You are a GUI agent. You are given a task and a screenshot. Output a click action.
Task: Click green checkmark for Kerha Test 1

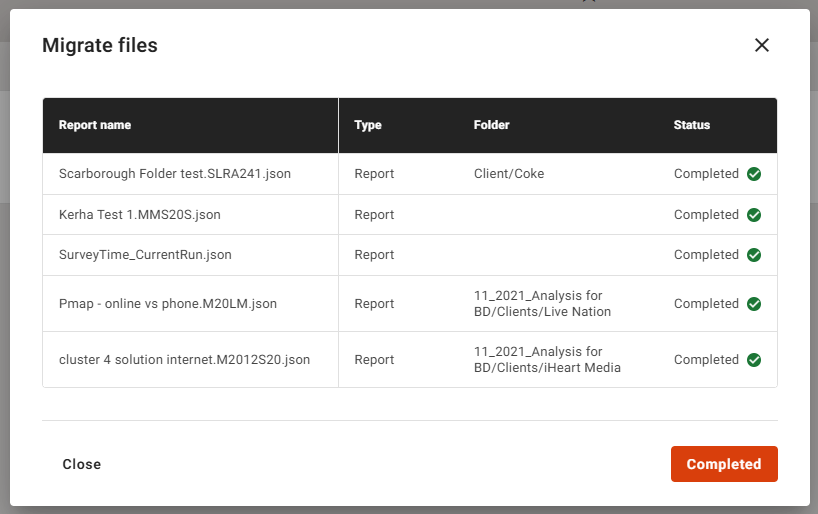pyautogui.click(x=754, y=215)
